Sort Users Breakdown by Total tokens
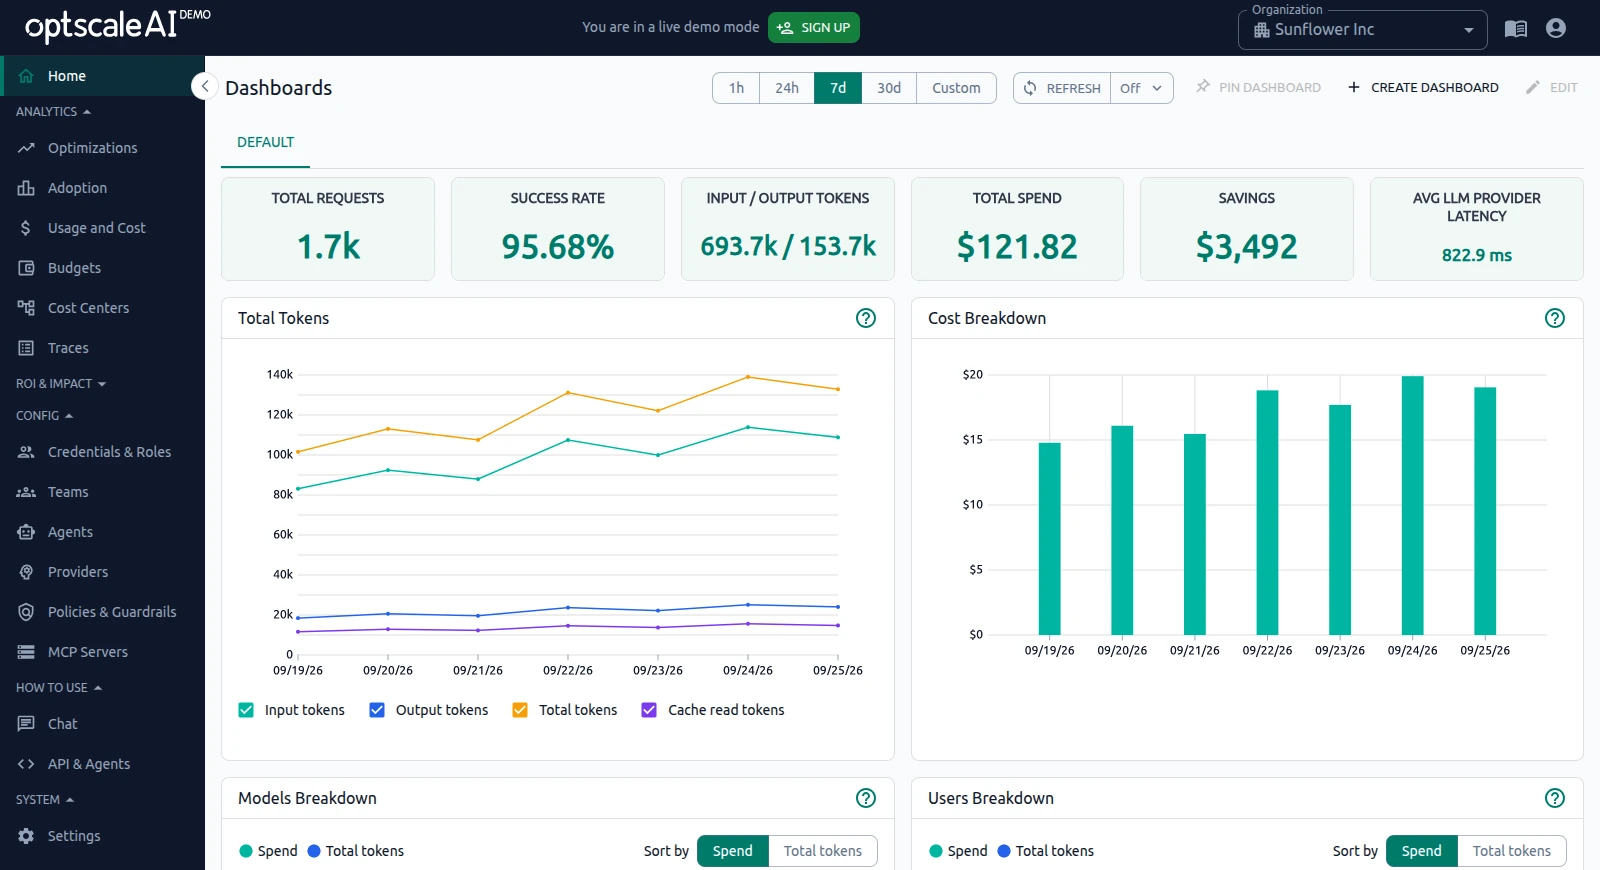 point(1512,851)
